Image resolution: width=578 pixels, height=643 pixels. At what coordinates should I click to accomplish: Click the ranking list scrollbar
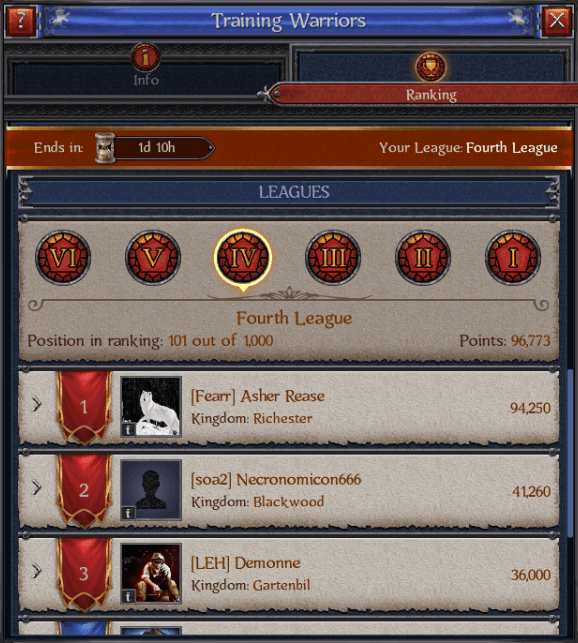[x=570, y=453]
